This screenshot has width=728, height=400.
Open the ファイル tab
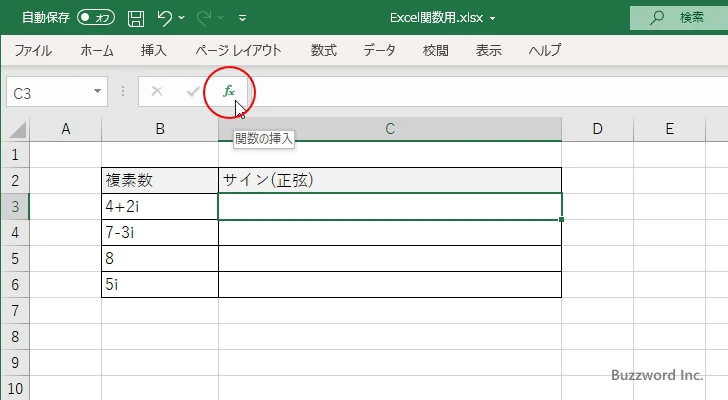[x=33, y=49]
